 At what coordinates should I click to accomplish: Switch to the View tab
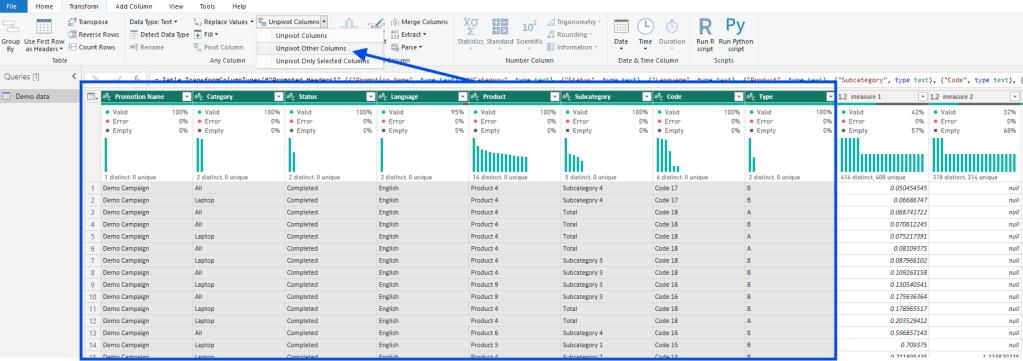point(176,6)
